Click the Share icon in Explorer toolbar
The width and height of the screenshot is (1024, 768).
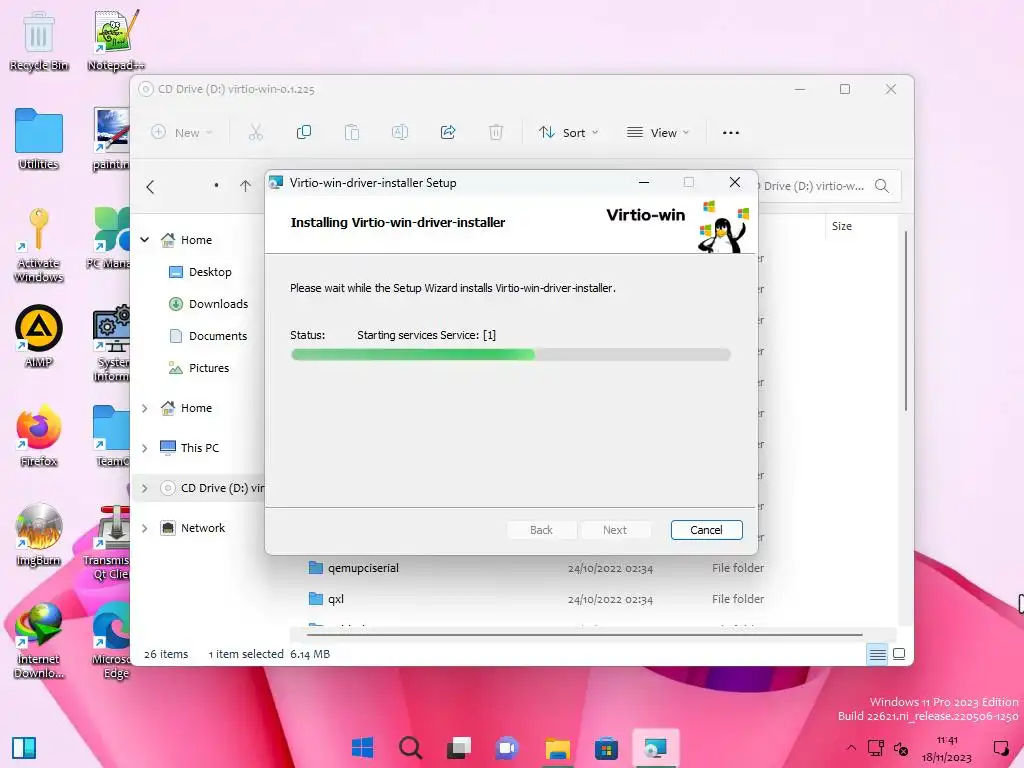point(448,133)
